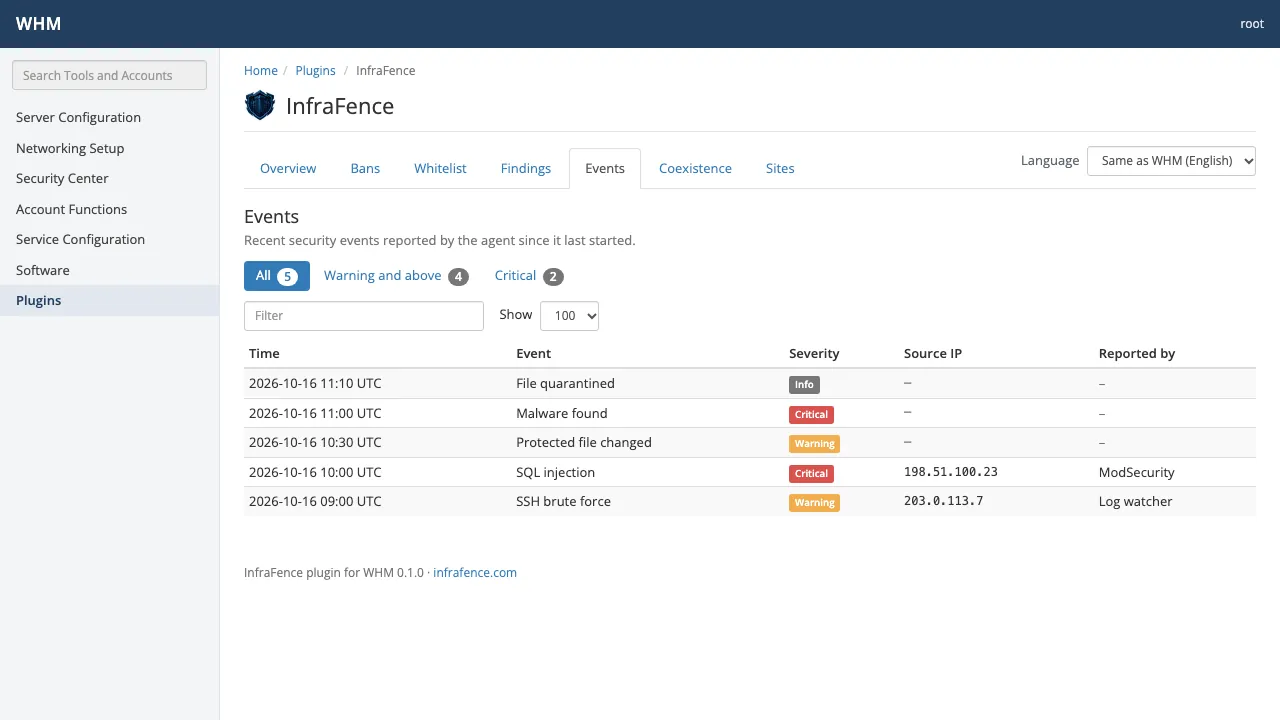Select the Malware found event row
This screenshot has height=720, width=1280.
750,413
